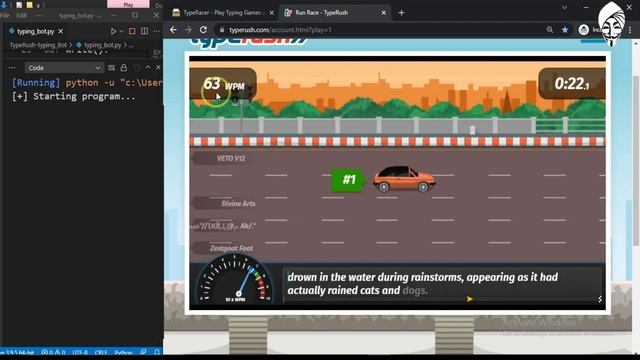Click the 63 WPM counter
This screenshot has width=640, height=360.
pos(223,84)
